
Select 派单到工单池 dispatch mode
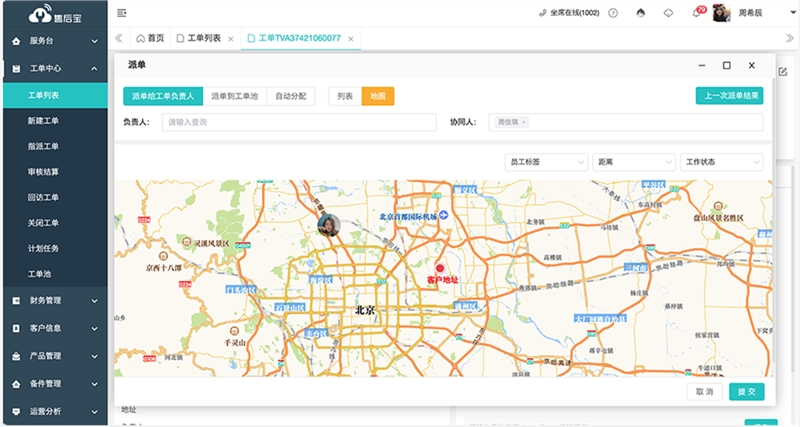pyautogui.click(x=234, y=96)
